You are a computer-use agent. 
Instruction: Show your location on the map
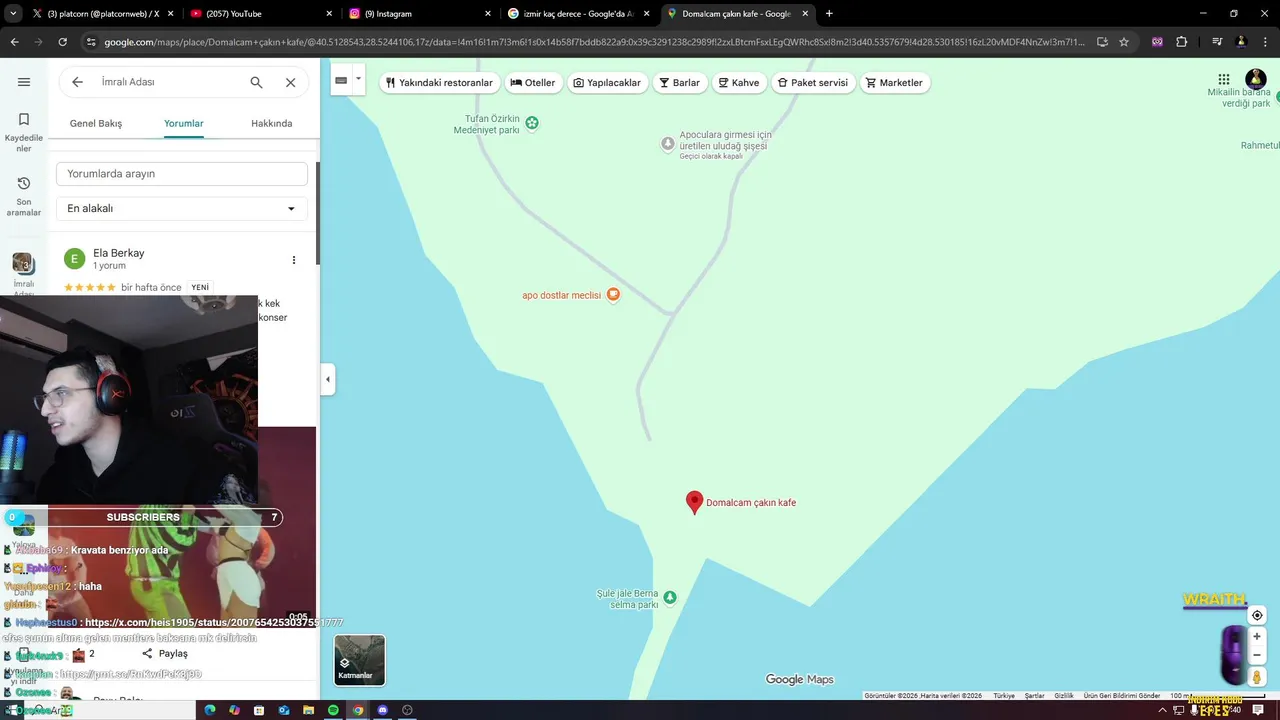[x=1257, y=615]
